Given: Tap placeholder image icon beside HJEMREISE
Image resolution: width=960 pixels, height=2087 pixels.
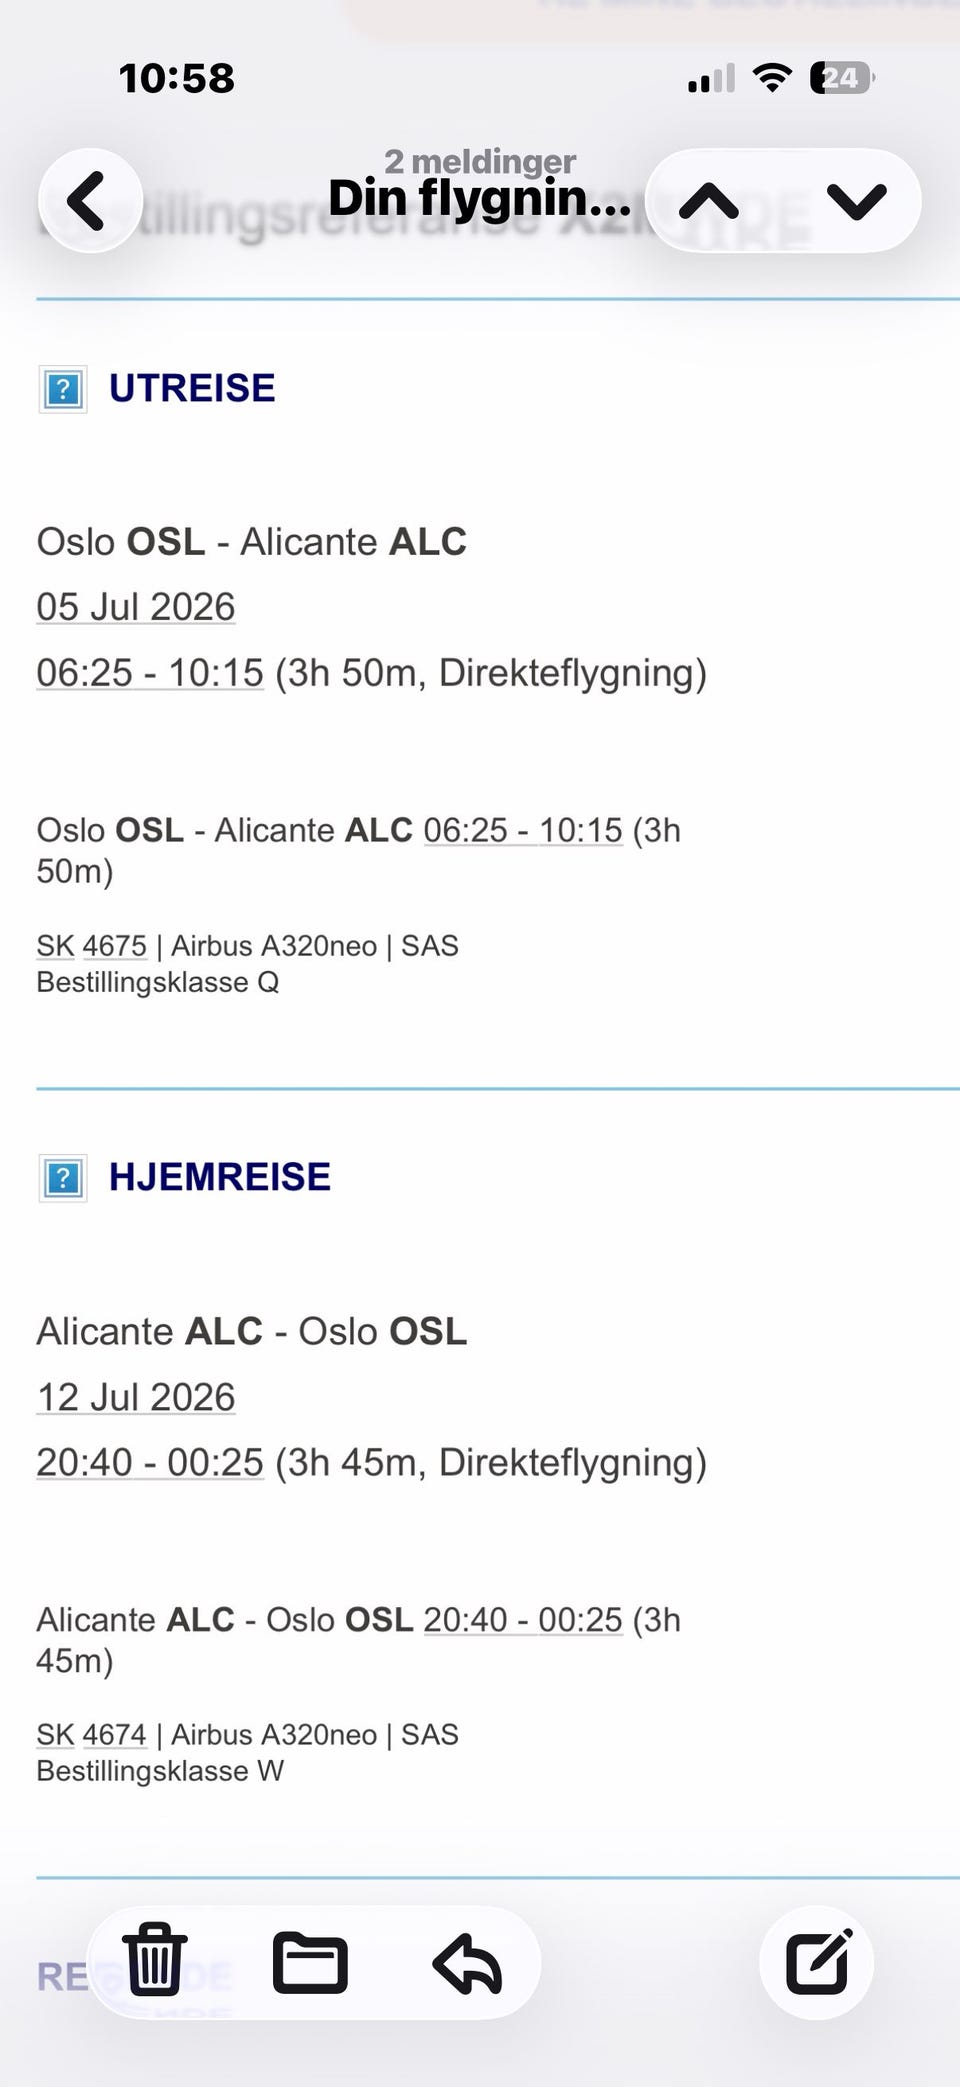Looking at the screenshot, I should click(x=63, y=1178).
